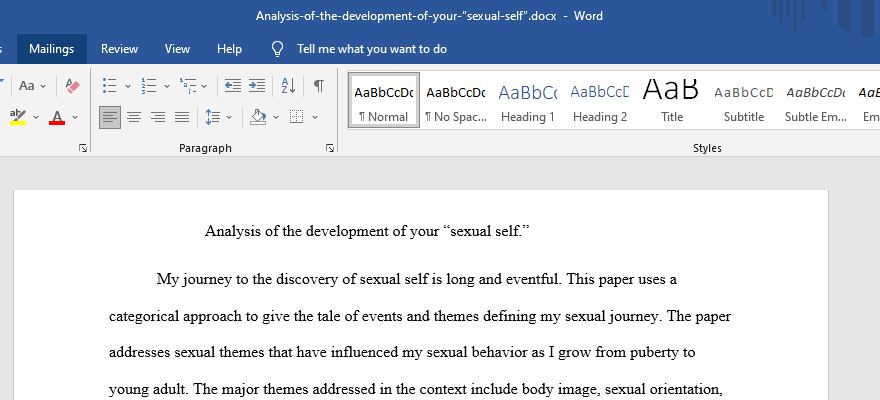
Task: Expand the numbering library dropdown
Action: (167, 86)
